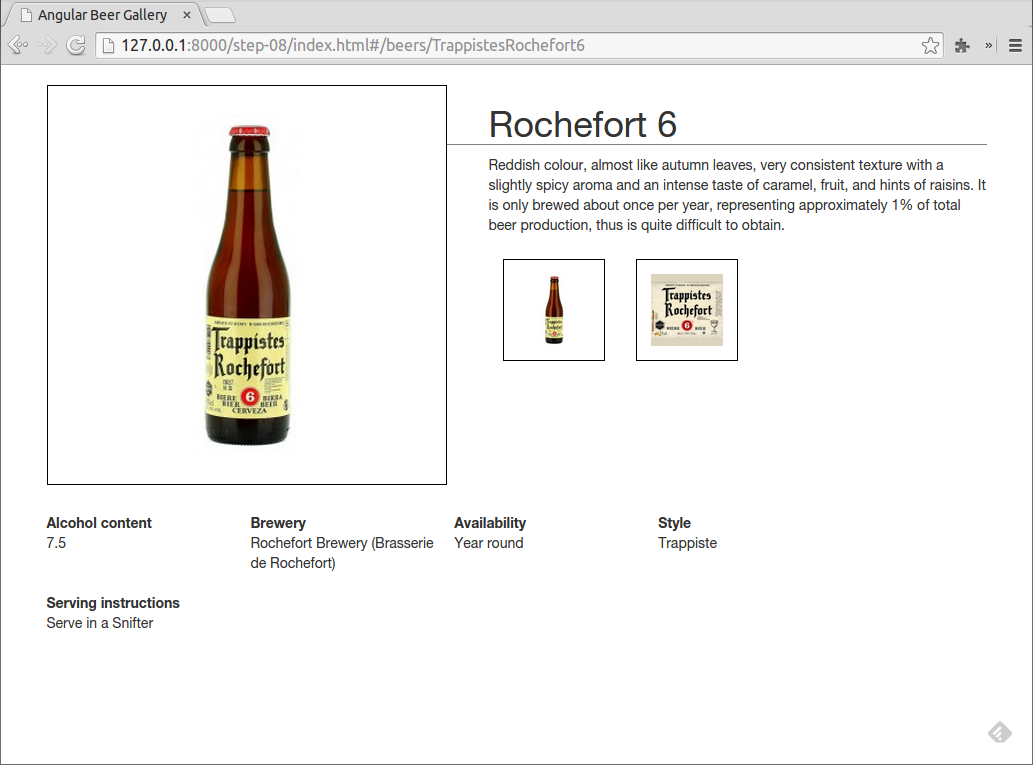Click the 'Reddish colour' description paragraph
1033x765 pixels.
click(737, 195)
